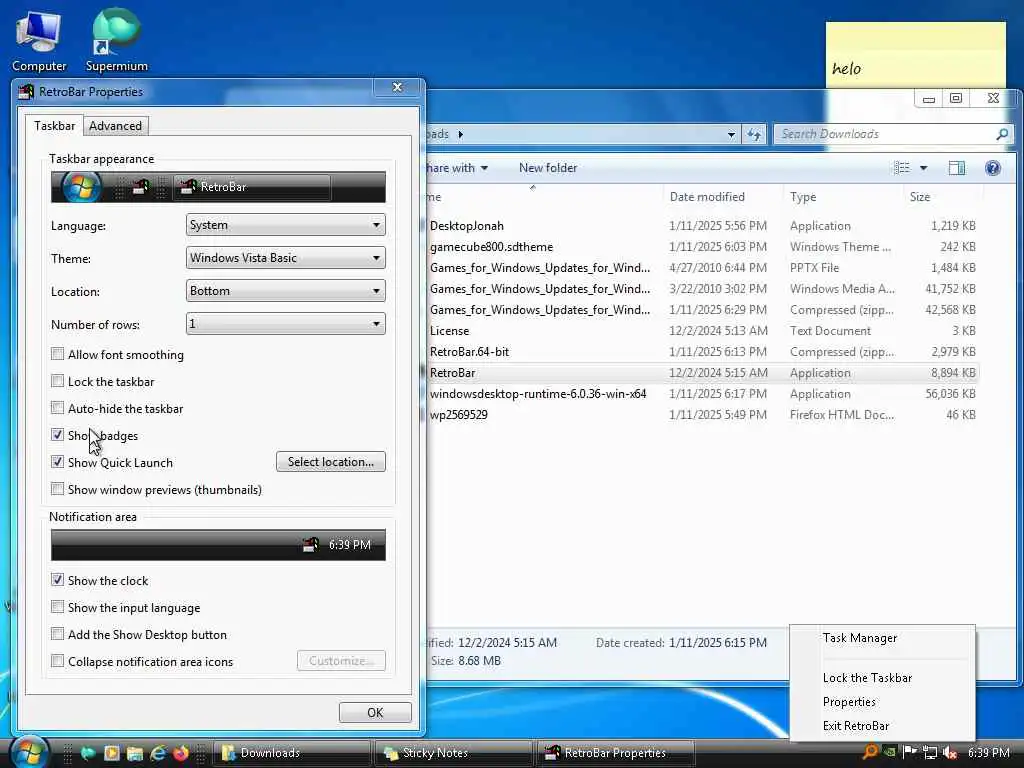The image size is (1024, 768).
Task: Click the RetroBar icon in the notification preview
Action: [311, 544]
